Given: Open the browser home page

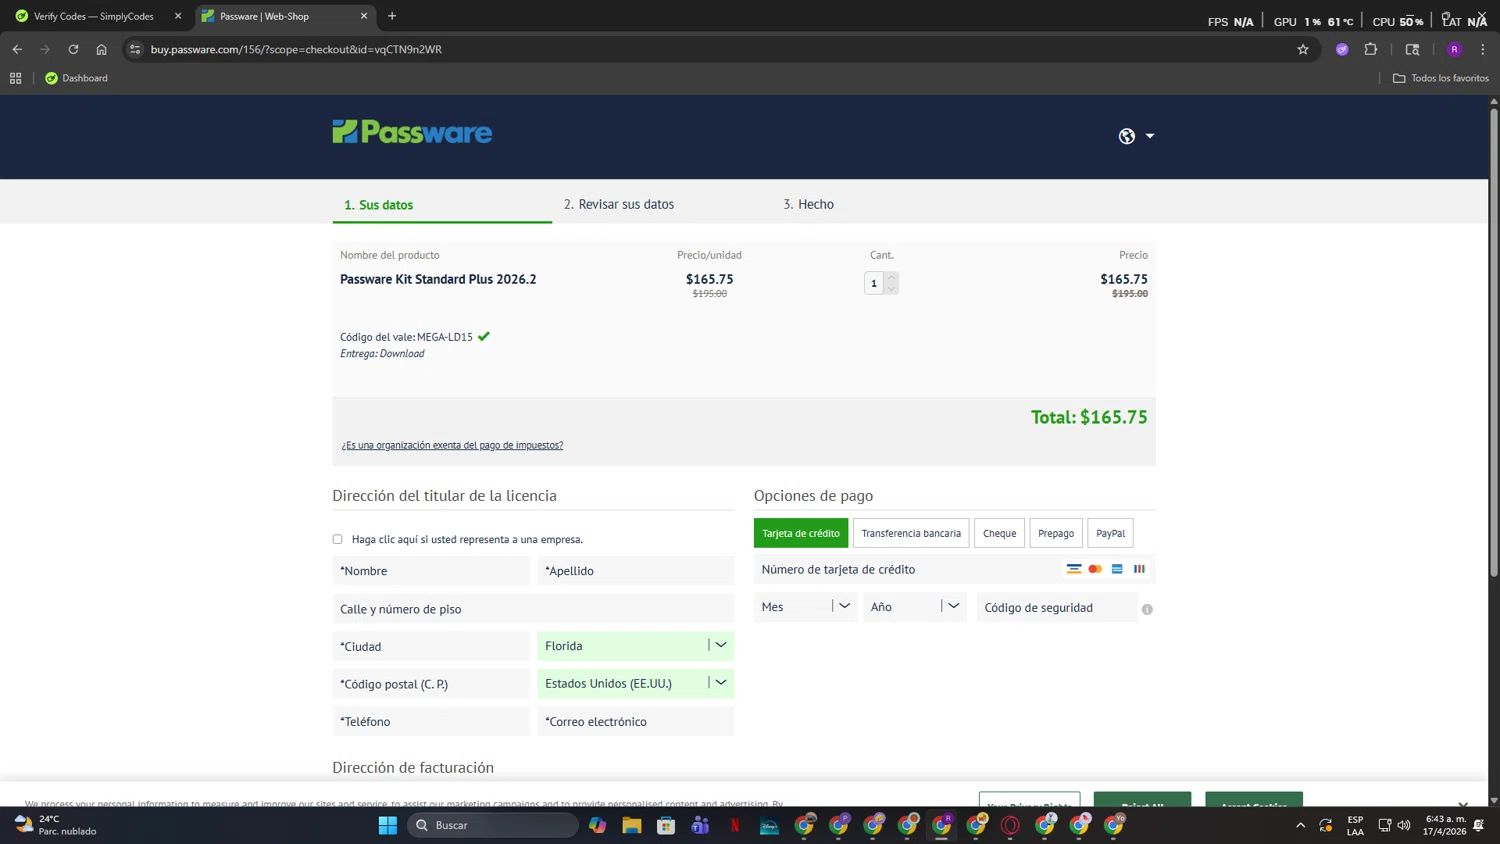Looking at the screenshot, I should 101,49.
